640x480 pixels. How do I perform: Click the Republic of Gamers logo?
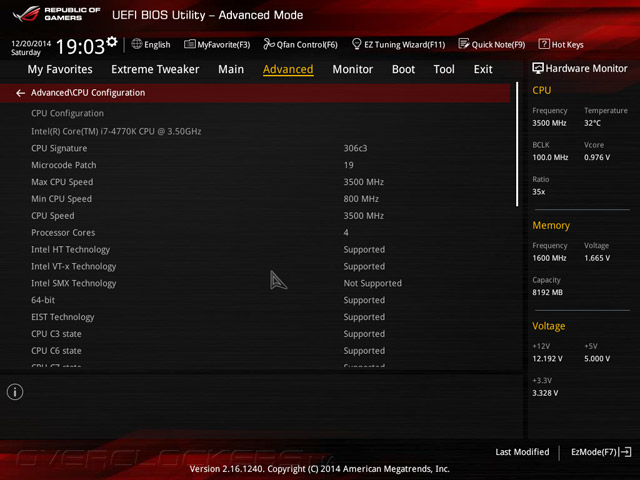[x=56, y=13]
